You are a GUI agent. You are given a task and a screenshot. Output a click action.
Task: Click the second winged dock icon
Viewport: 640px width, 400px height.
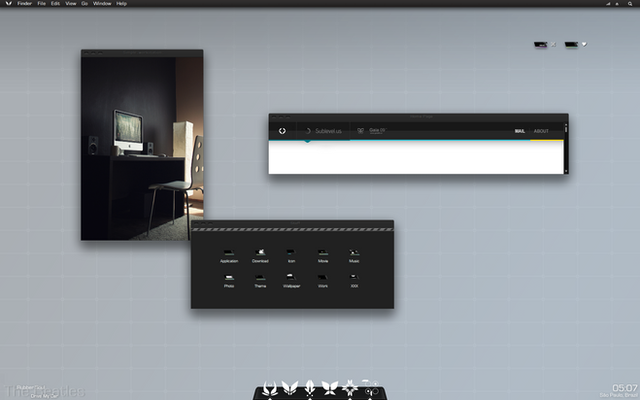(290, 388)
